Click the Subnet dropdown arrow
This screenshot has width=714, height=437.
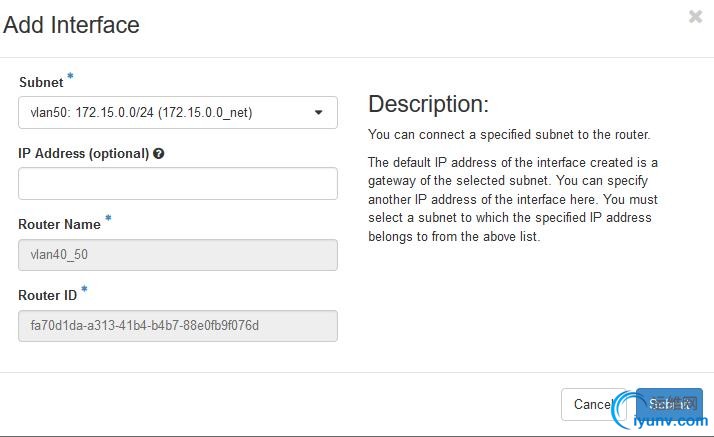click(x=319, y=113)
